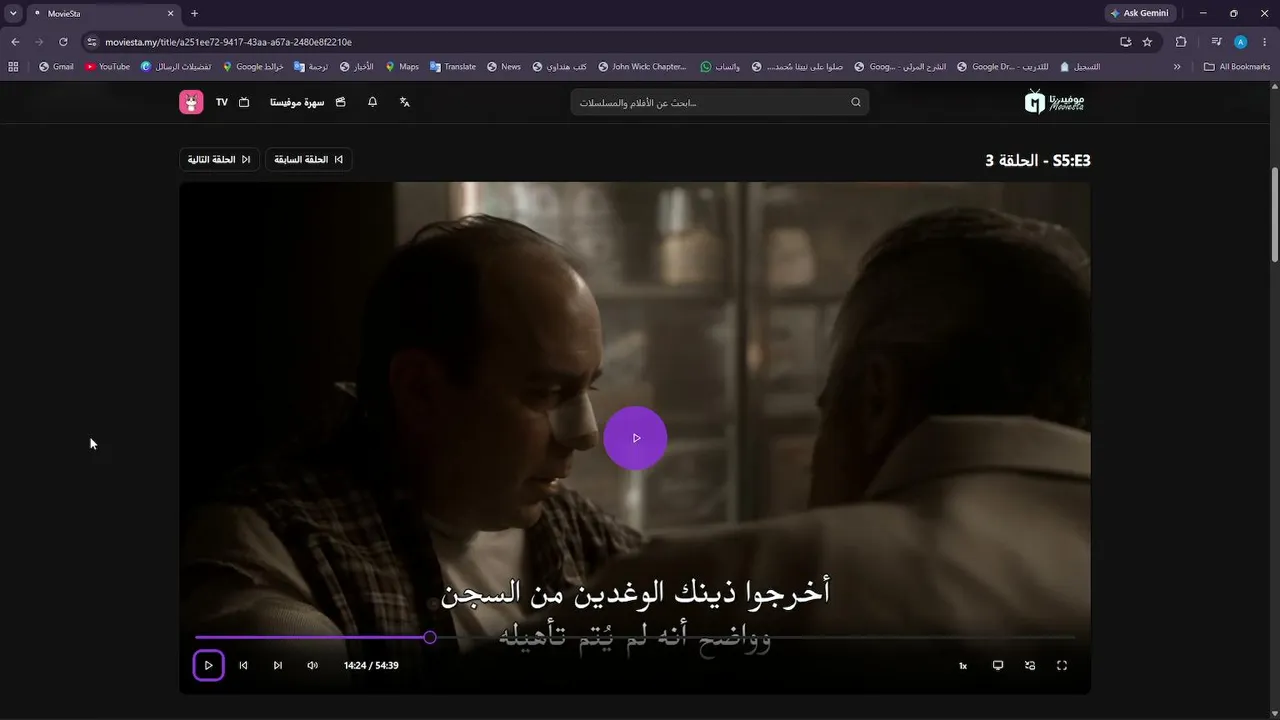Open the تفضيلات الرسائل bookmark
The image size is (1280, 720).
pyautogui.click(x=176, y=67)
